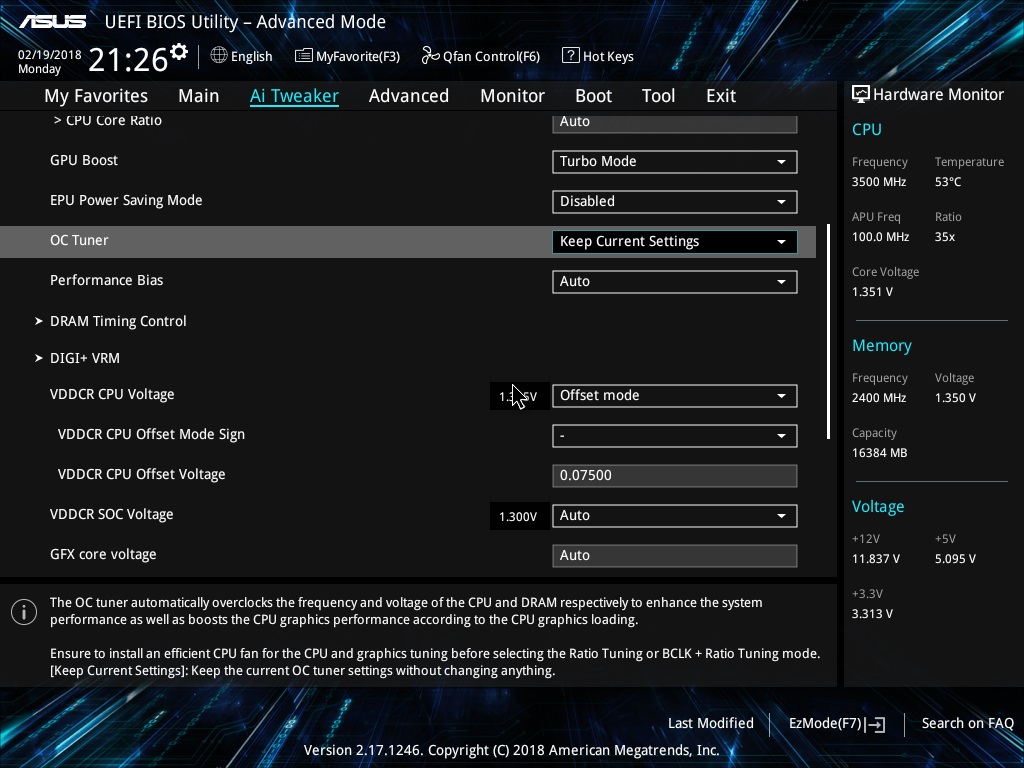
Task: Click the GFX core voltage field
Action: click(x=675, y=556)
